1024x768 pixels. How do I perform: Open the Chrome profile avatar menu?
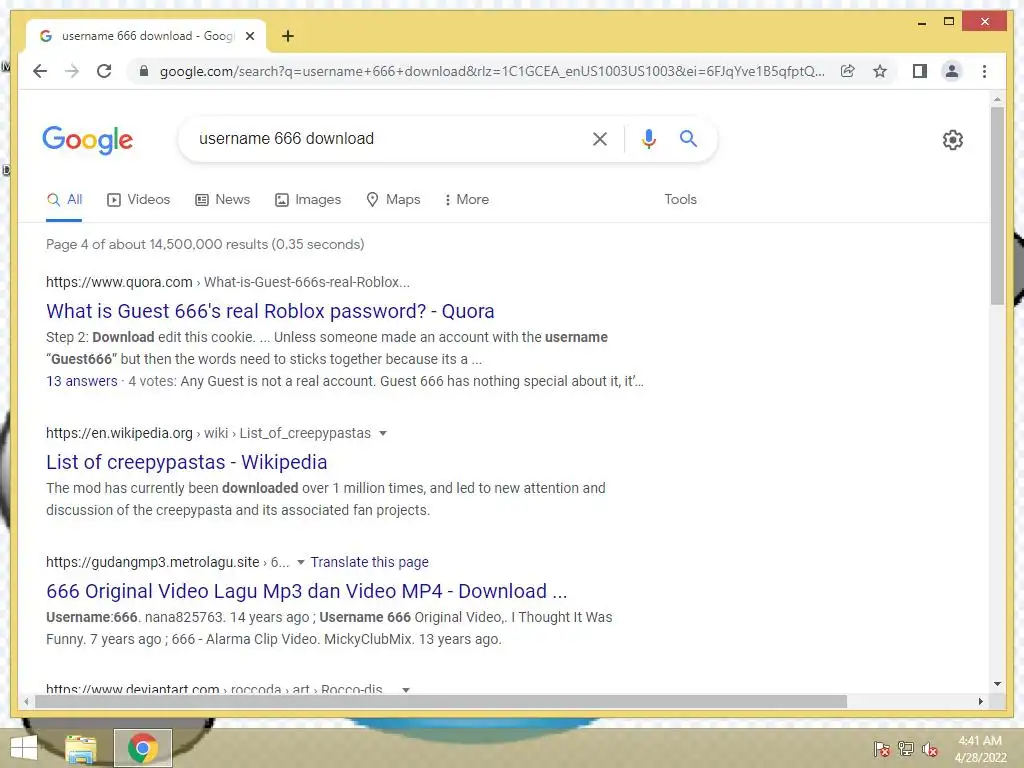(952, 71)
